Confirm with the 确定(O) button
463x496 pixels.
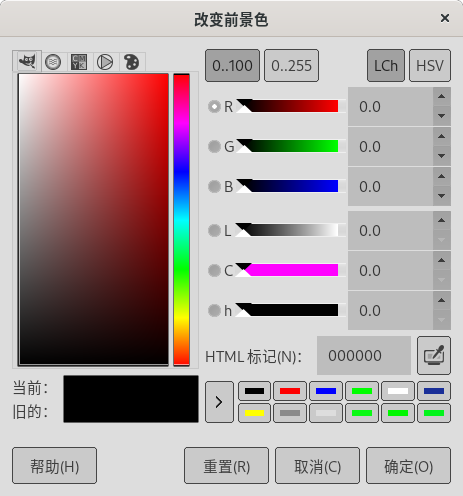[408, 466]
